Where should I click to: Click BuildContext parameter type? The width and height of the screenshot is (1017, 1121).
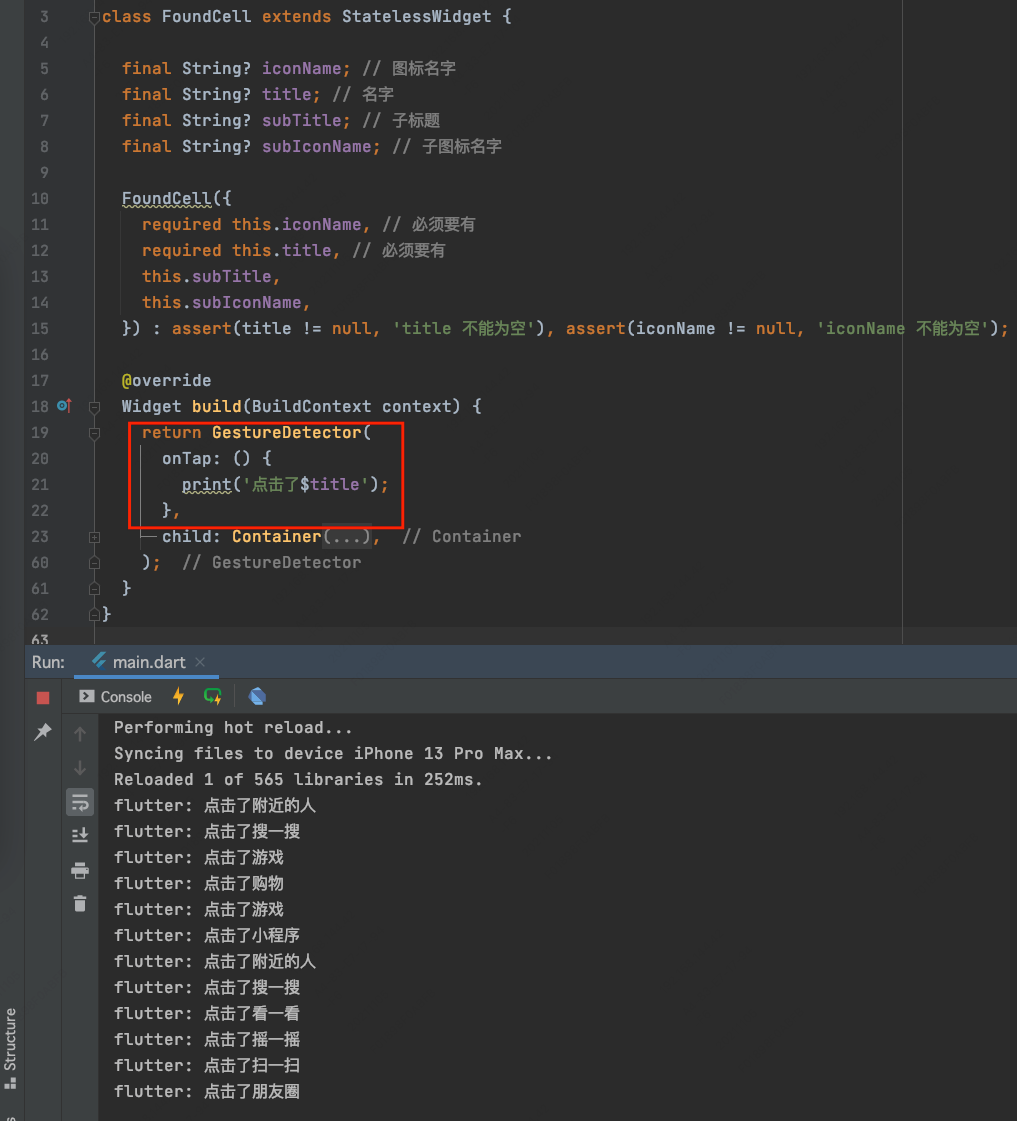311,406
